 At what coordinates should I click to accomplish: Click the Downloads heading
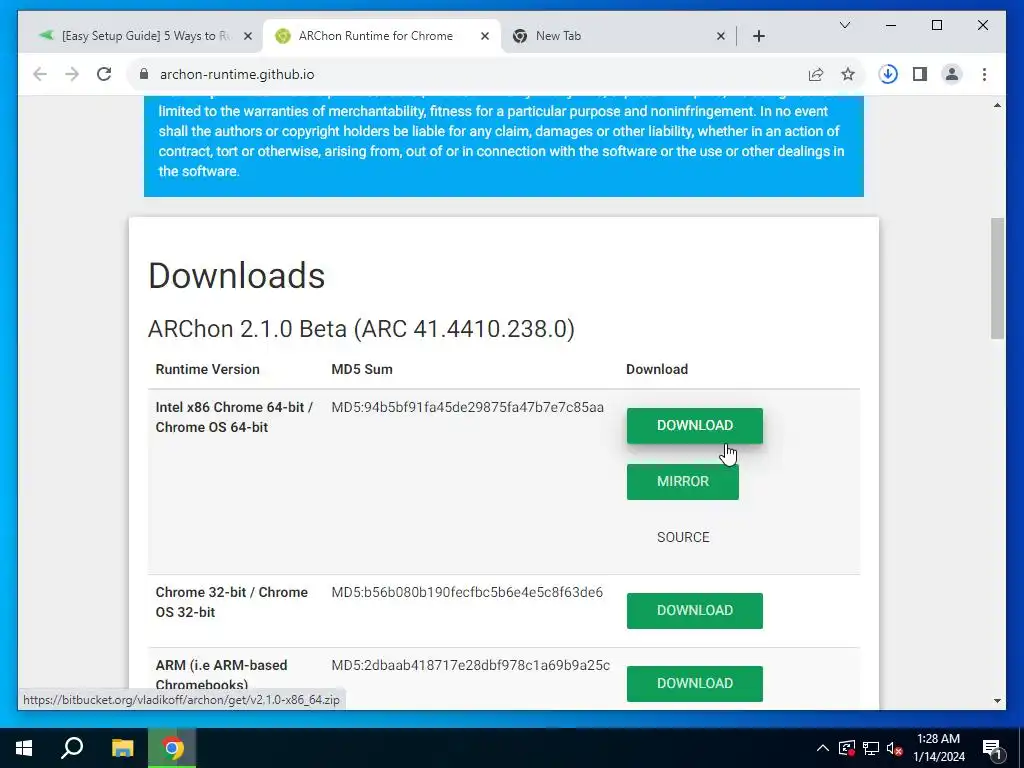(x=236, y=276)
